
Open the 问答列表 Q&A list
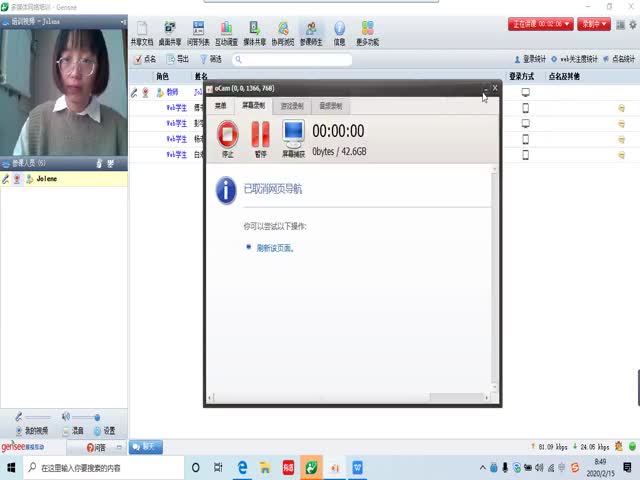click(198, 33)
